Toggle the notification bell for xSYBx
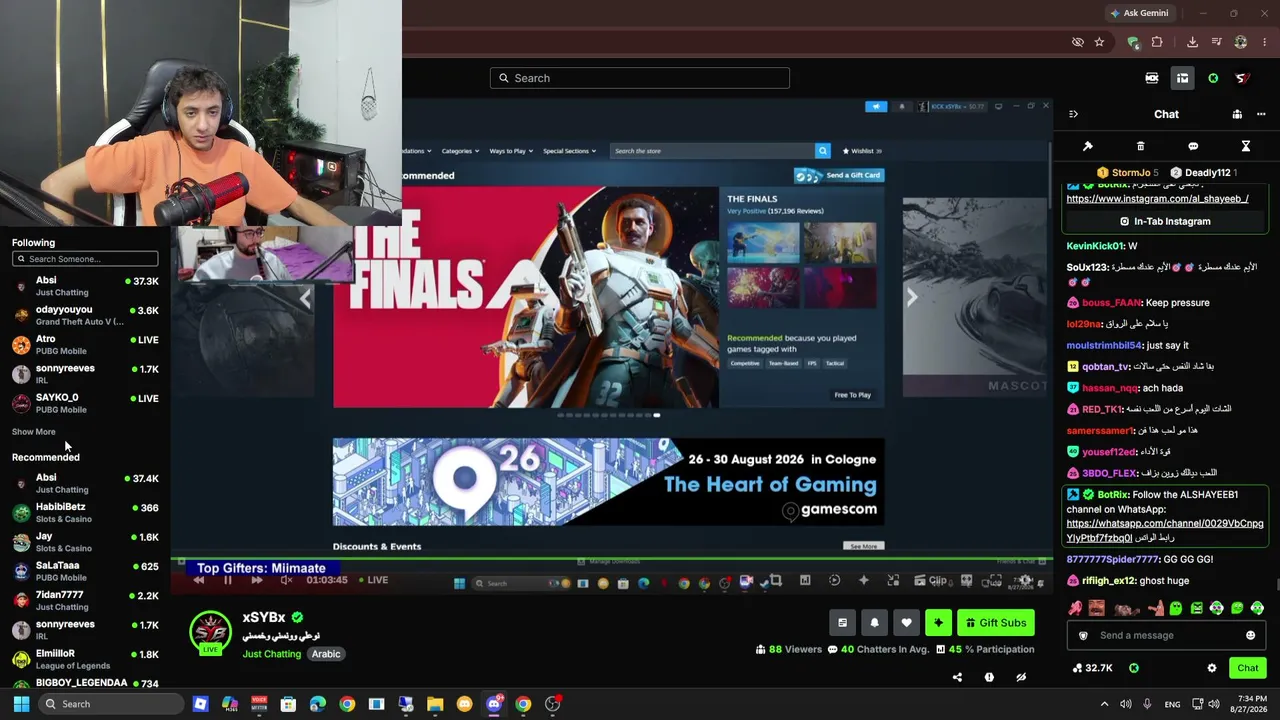The width and height of the screenshot is (1280, 720). click(x=874, y=623)
